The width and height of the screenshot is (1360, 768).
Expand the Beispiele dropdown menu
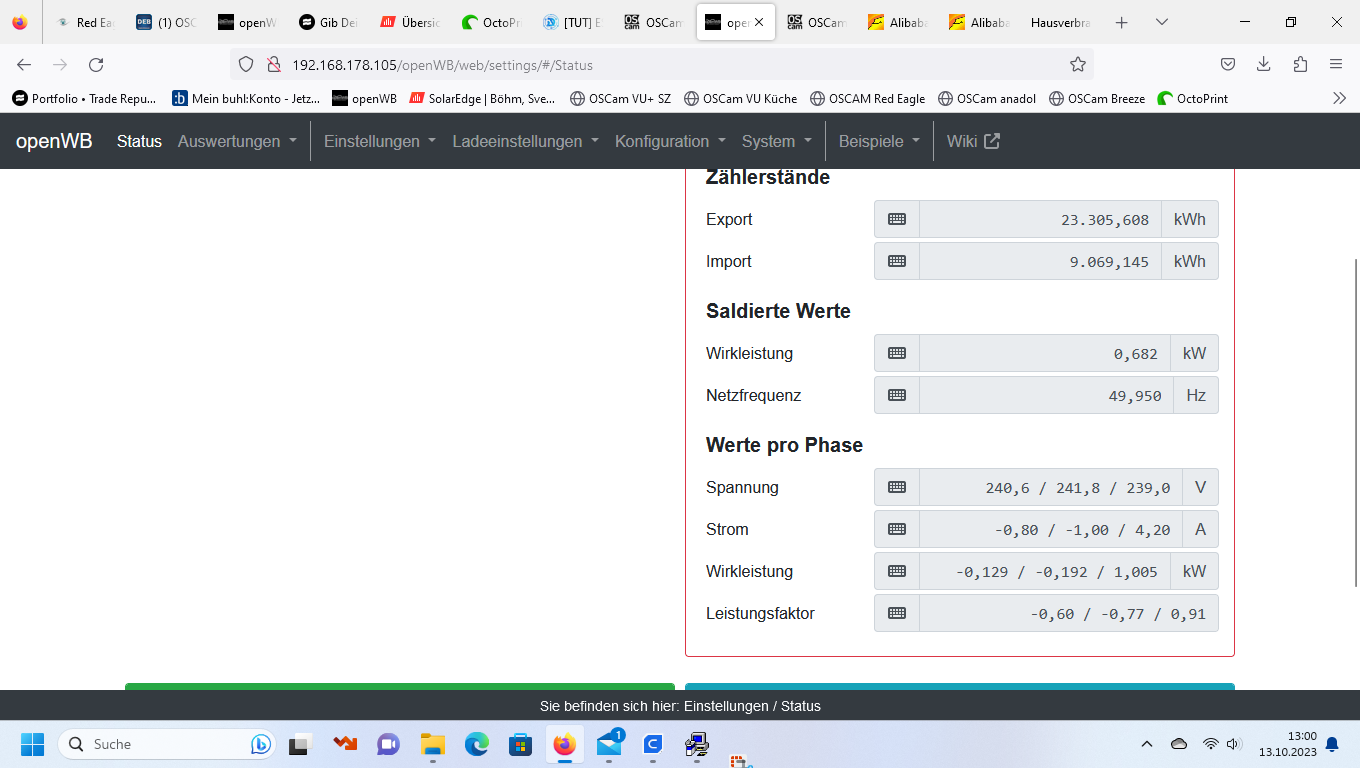coord(880,141)
